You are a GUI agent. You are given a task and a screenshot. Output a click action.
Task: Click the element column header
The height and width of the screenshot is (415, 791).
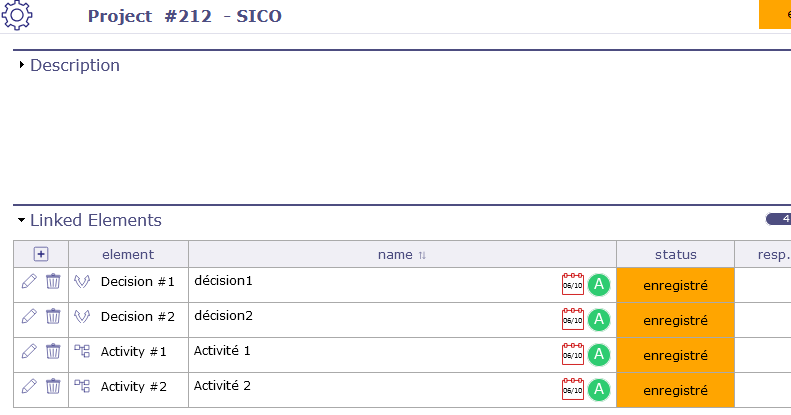(x=128, y=255)
